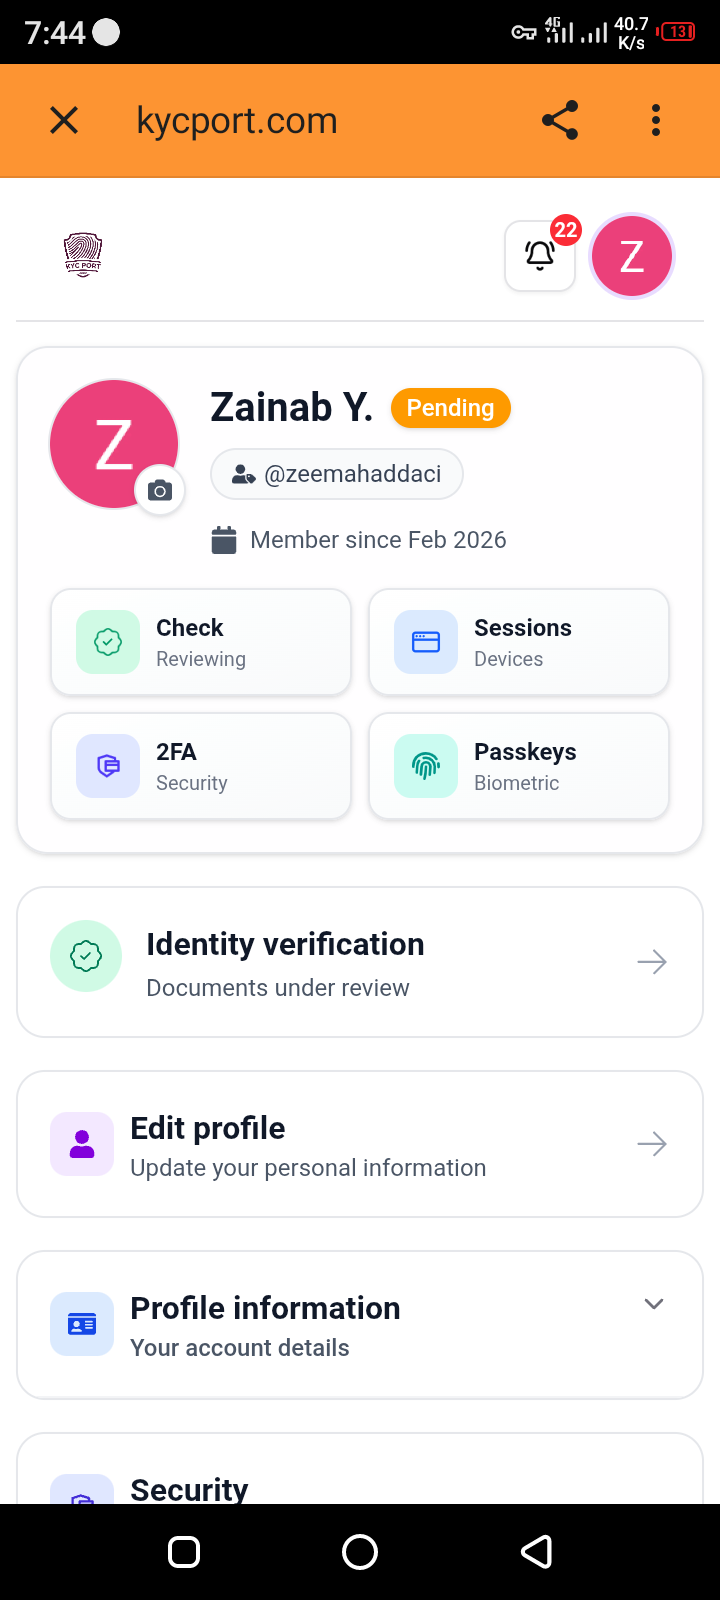
Task: Open the 2FA Security card
Action: (201, 766)
